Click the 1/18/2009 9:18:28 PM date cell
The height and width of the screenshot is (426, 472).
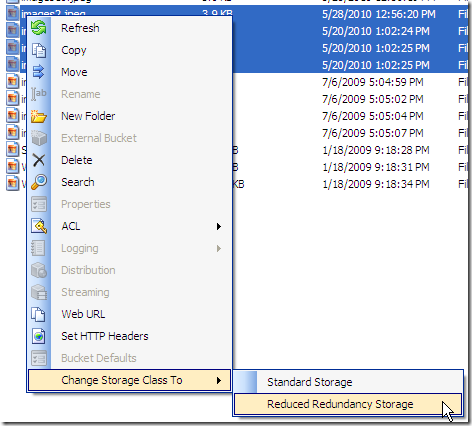tap(376, 150)
